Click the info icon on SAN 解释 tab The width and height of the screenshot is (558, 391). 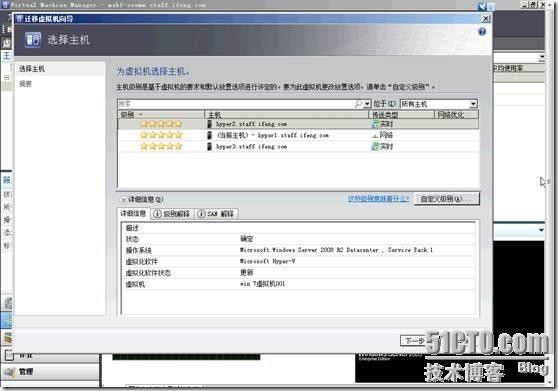pyautogui.click(x=201, y=214)
